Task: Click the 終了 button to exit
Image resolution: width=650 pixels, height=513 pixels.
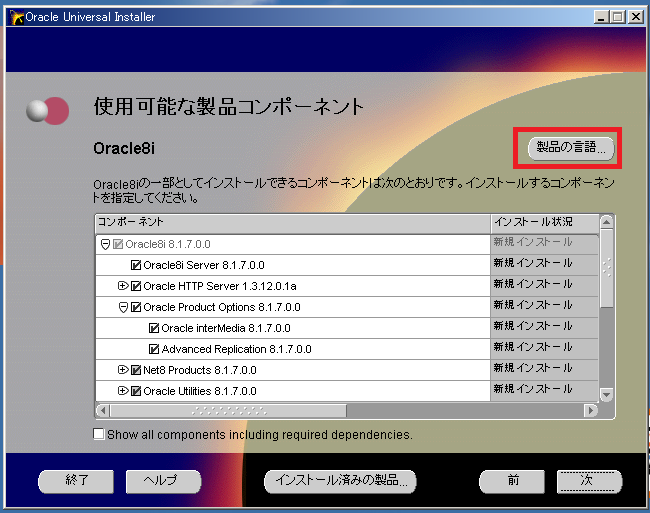Action: [76, 481]
